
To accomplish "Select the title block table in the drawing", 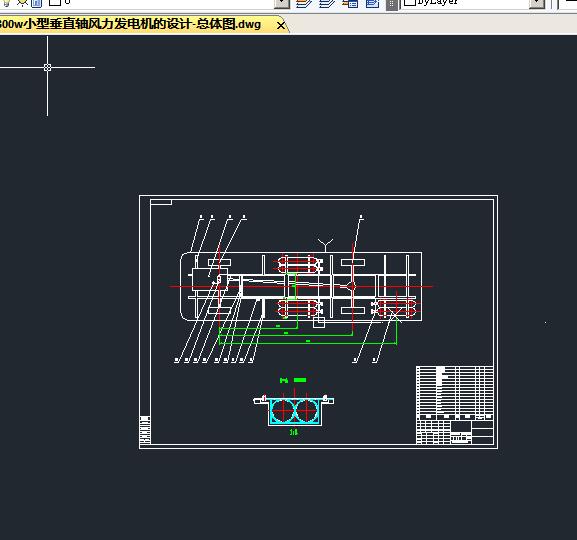I will point(455,405).
